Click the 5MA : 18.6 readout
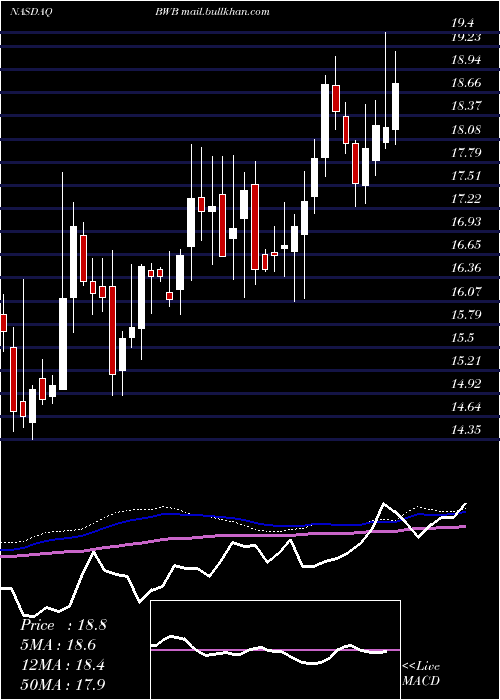Viewport: 500px width, 700px height. (59, 645)
